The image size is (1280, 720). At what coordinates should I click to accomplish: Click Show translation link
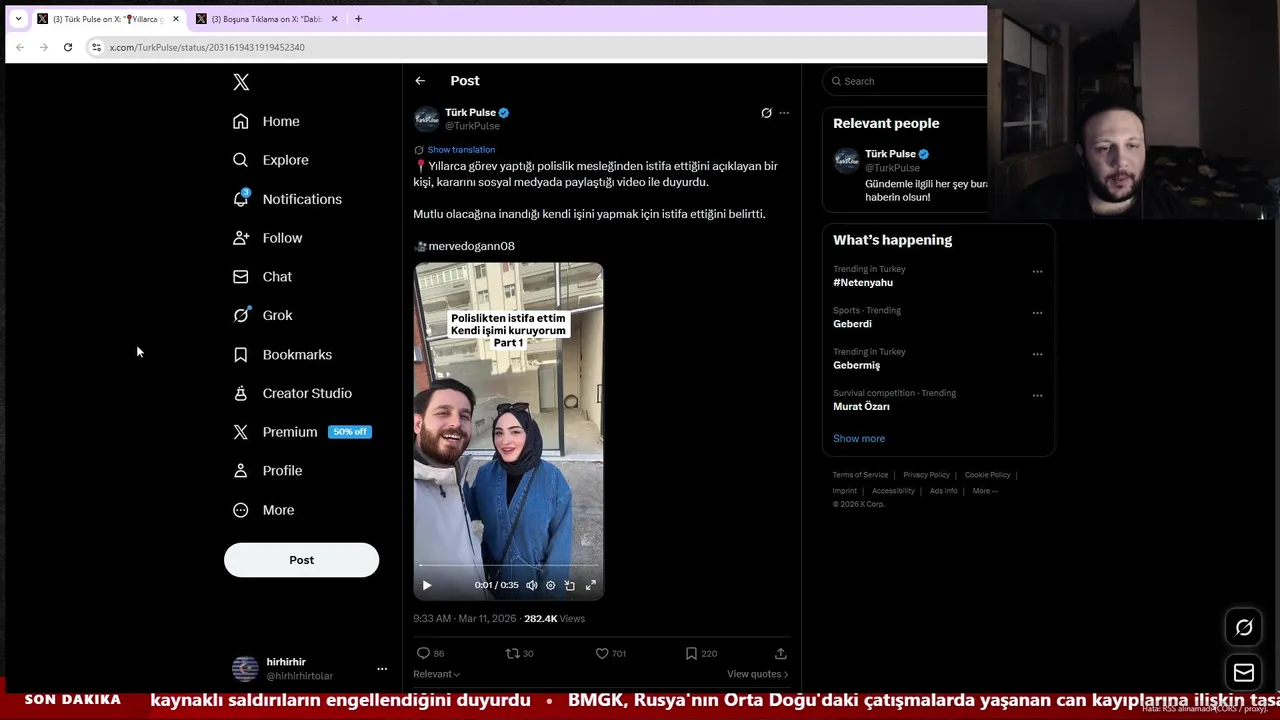[461, 150]
